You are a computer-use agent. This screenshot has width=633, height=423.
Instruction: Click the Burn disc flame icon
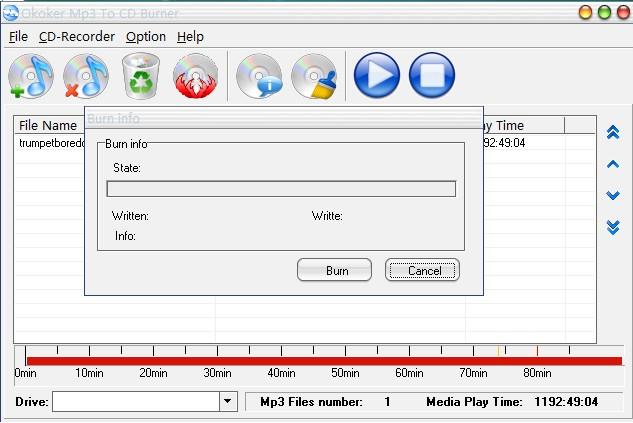click(195, 76)
